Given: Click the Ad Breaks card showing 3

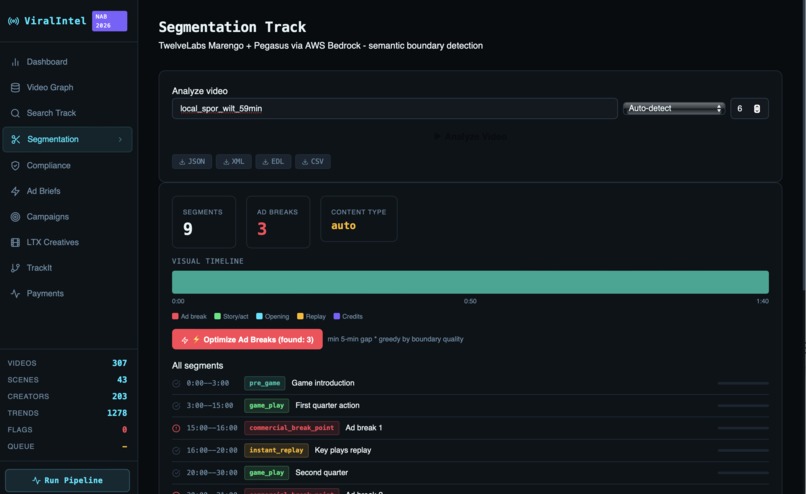Looking at the screenshot, I should pyautogui.click(x=278, y=222).
